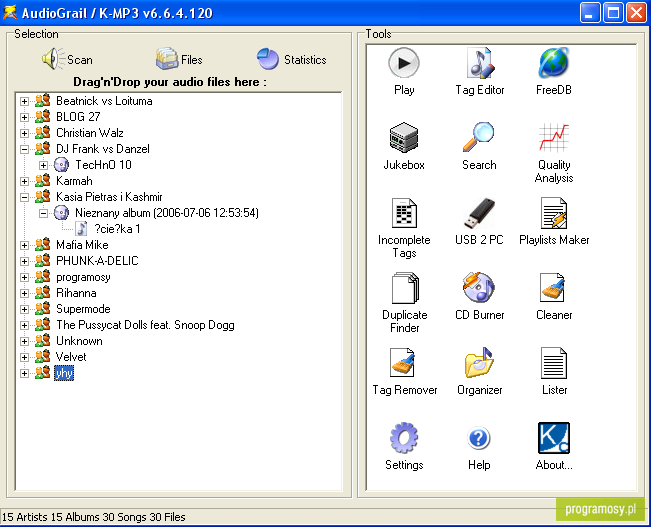This screenshot has width=651, height=527.
Task: Select the ?cie?ka 1 song item
Action: 117,229
